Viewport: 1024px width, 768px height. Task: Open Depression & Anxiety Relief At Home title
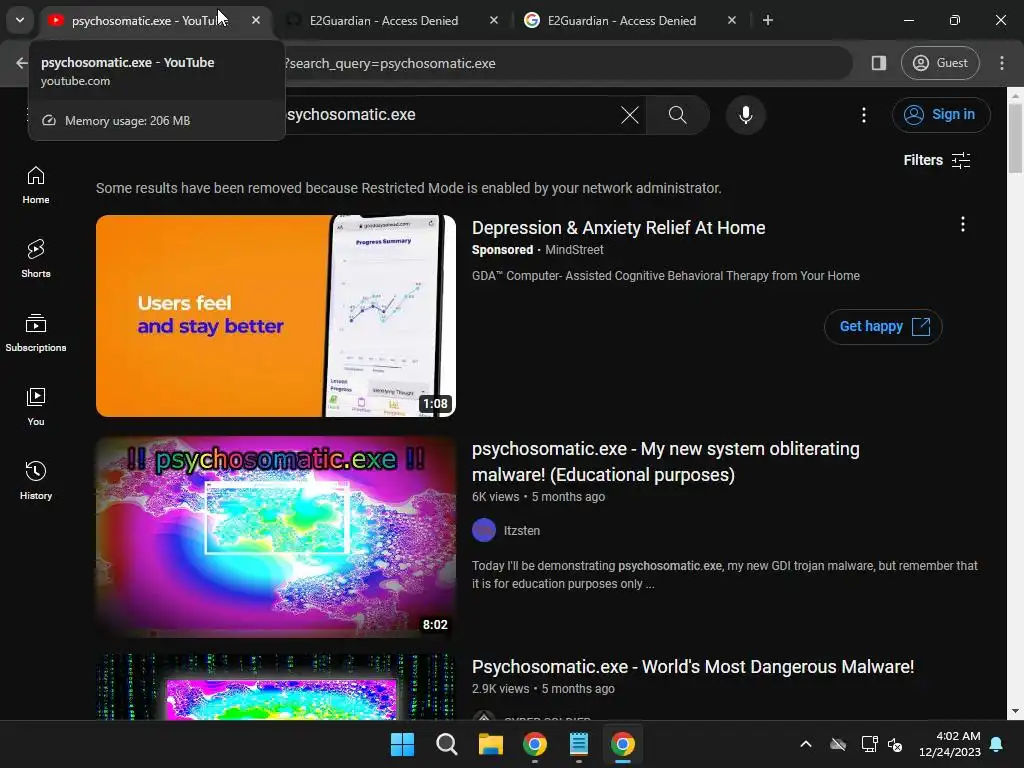618,228
